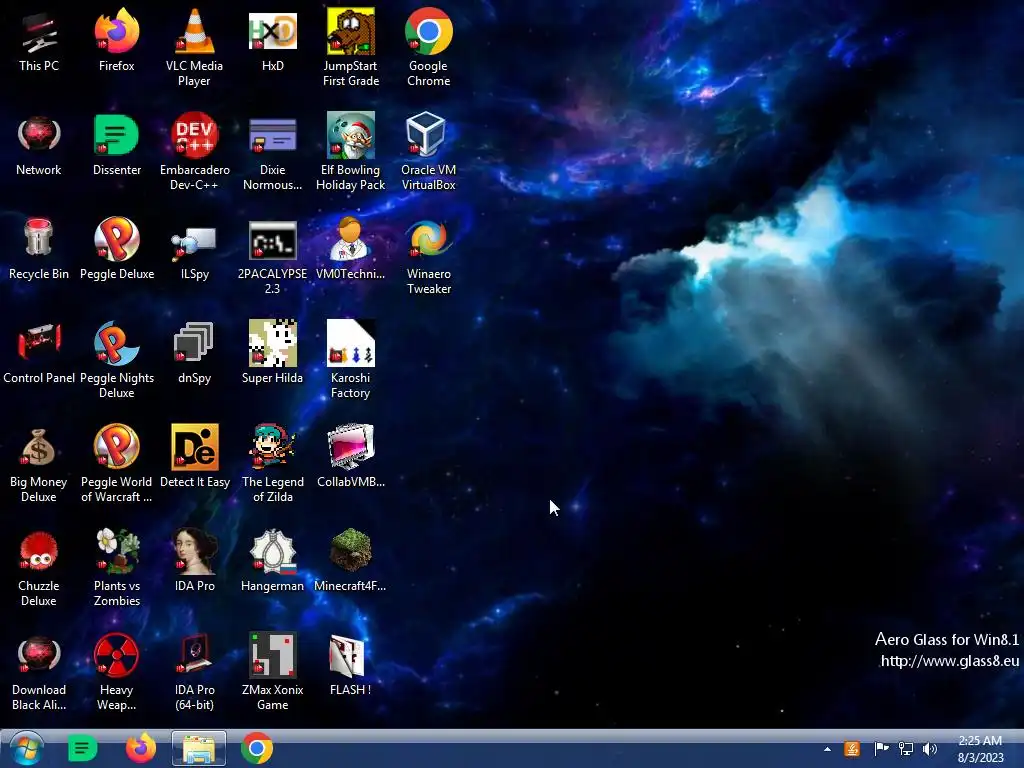Select the Heavy Weap... shortcut
The width and height of the screenshot is (1024, 768).
tap(116, 671)
